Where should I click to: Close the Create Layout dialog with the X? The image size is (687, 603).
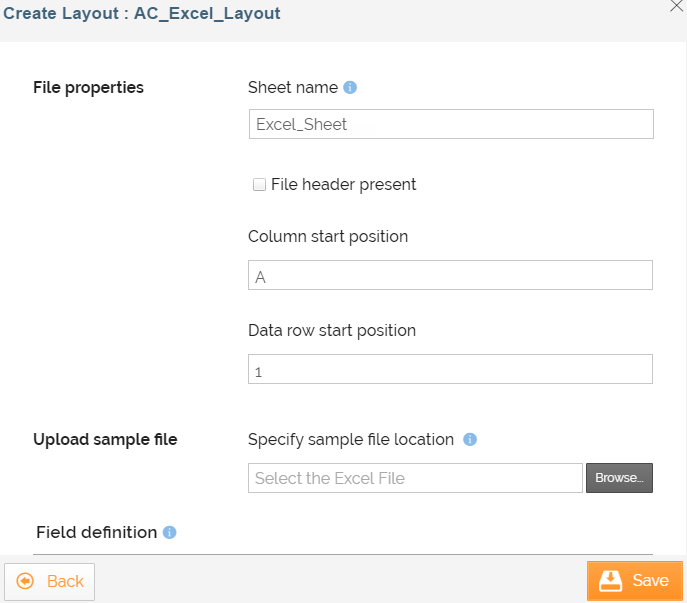(676, 5)
